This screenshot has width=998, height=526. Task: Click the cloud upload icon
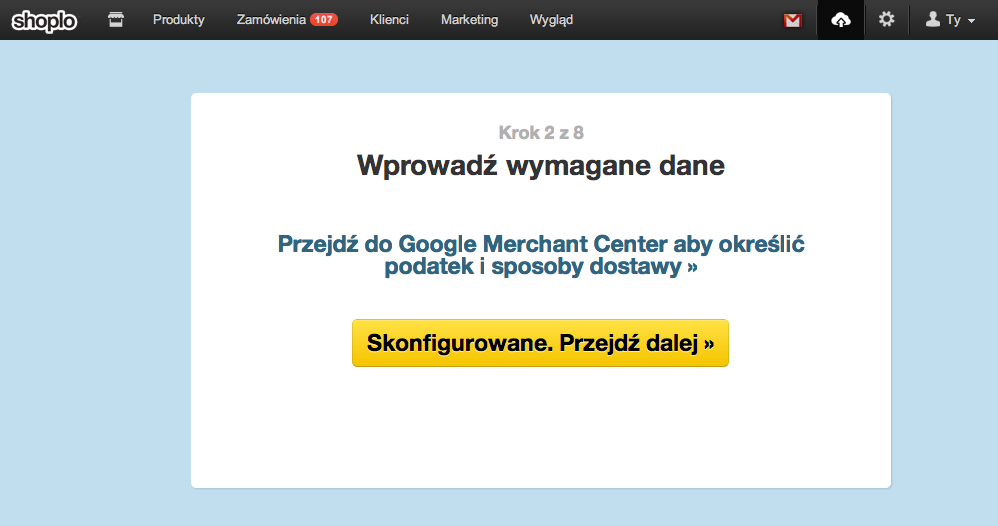pos(841,20)
